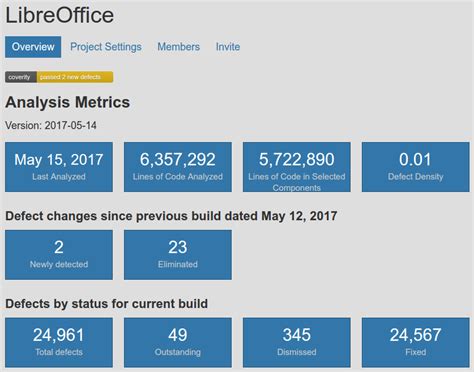474x372 pixels.
Task: Go to the Invite tab
Action: [228, 47]
